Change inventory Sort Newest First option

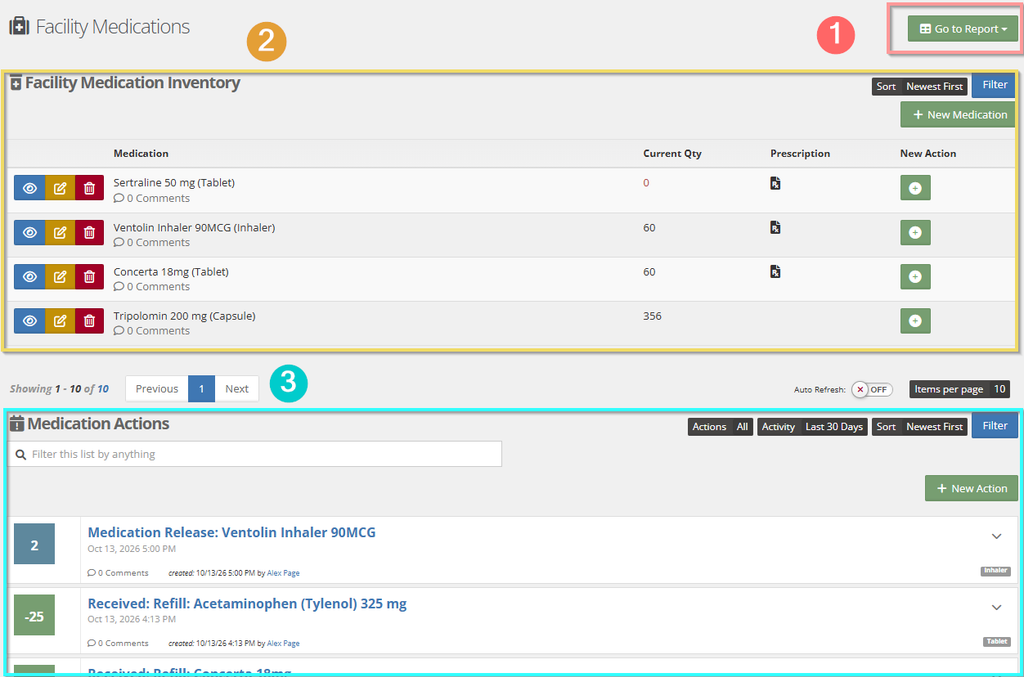click(920, 86)
